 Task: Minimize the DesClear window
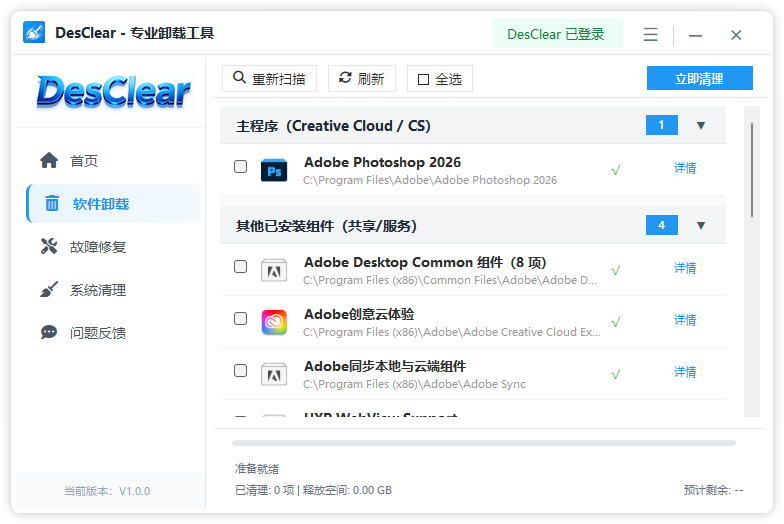point(695,36)
